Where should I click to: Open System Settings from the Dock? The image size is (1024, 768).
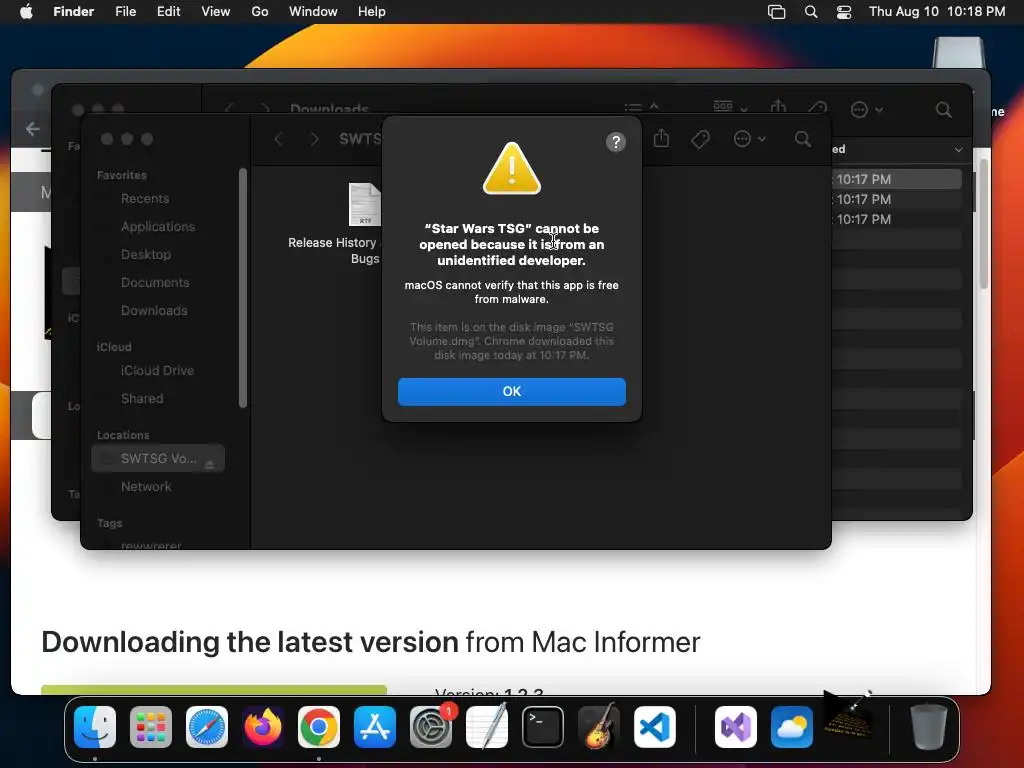click(x=431, y=727)
